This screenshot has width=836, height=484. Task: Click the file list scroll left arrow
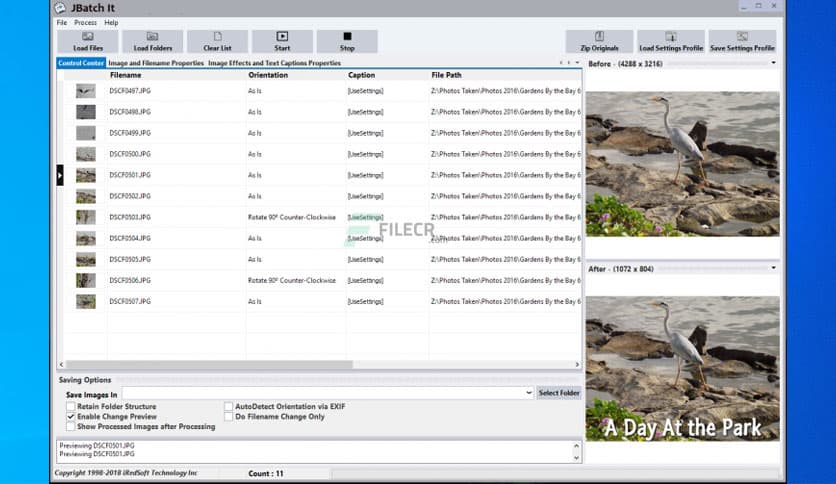61,365
